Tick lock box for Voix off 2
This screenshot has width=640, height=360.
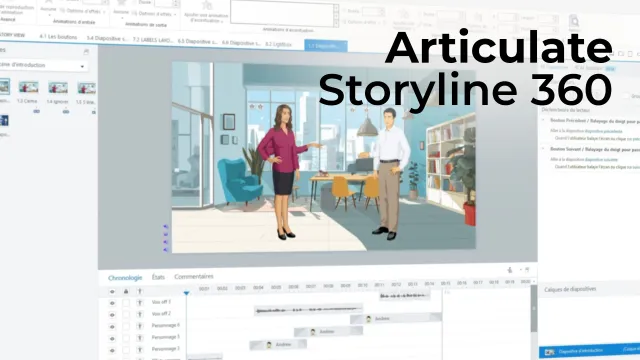click(126, 315)
